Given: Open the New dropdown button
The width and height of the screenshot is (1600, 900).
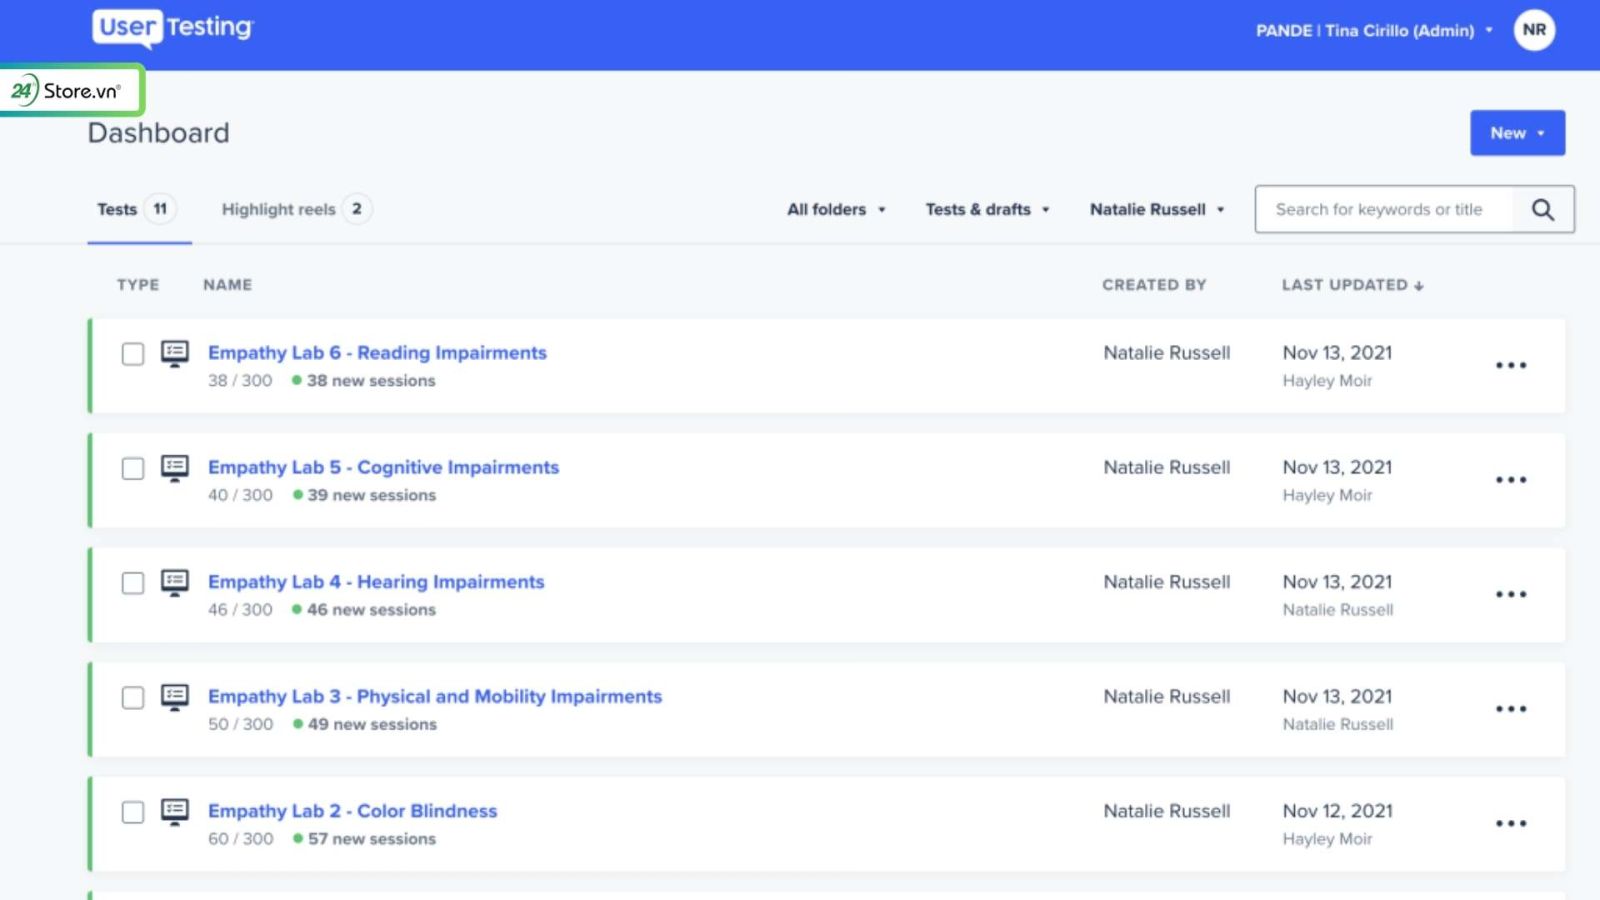Looking at the screenshot, I should tap(1517, 133).
